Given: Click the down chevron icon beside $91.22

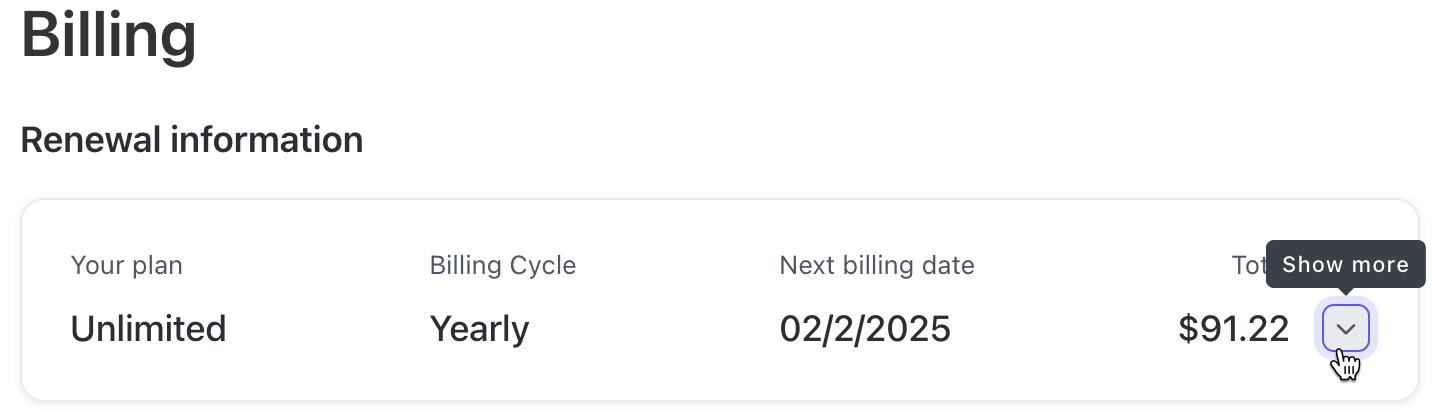Looking at the screenshot, I should (1345, 329).
